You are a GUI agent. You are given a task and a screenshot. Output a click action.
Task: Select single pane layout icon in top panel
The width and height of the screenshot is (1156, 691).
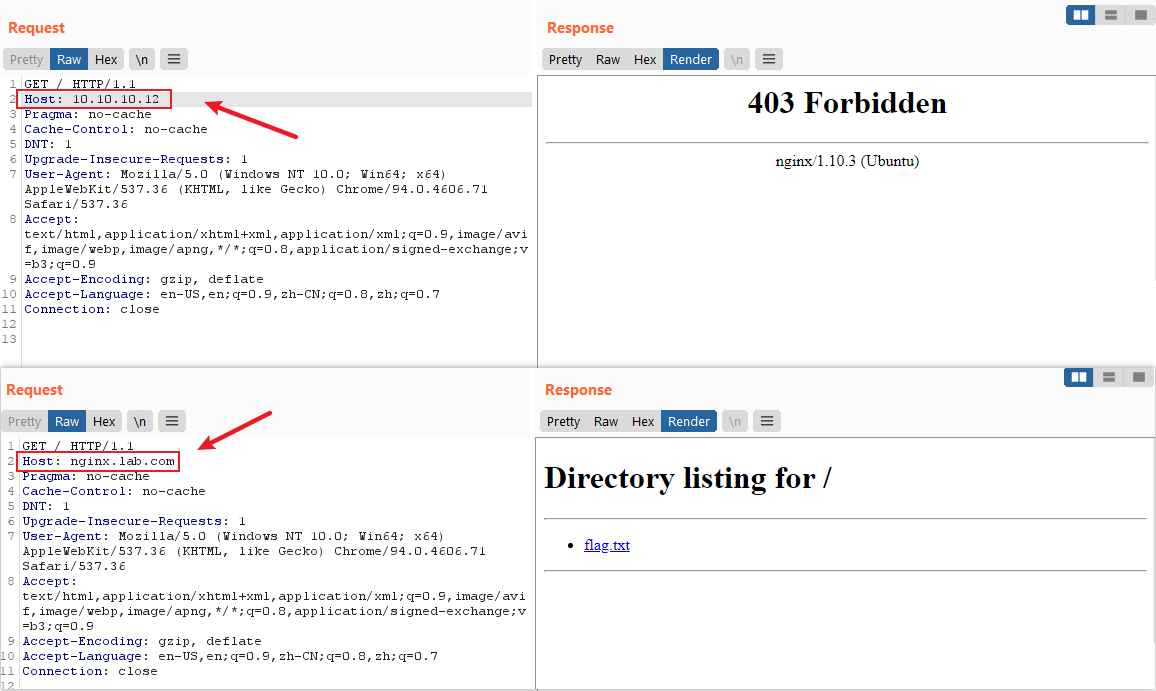tap(1141, 15)
